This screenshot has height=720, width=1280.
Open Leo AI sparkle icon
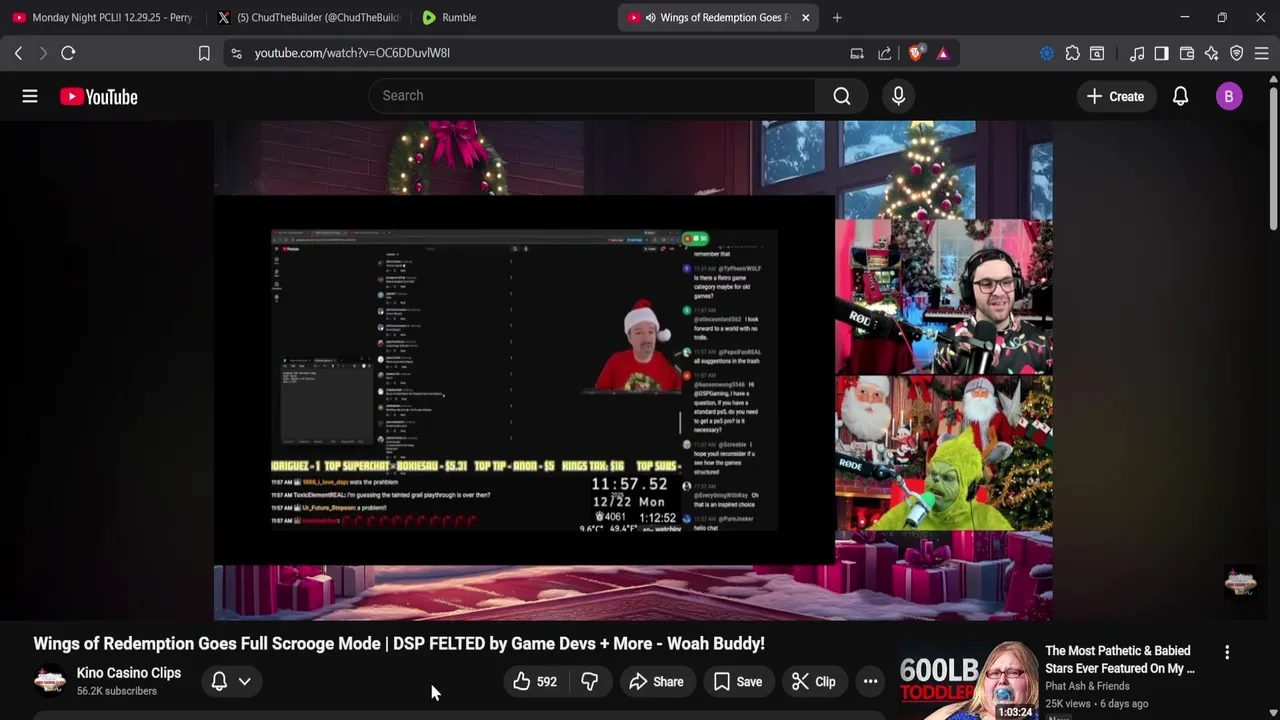(x=1212, y=53)
